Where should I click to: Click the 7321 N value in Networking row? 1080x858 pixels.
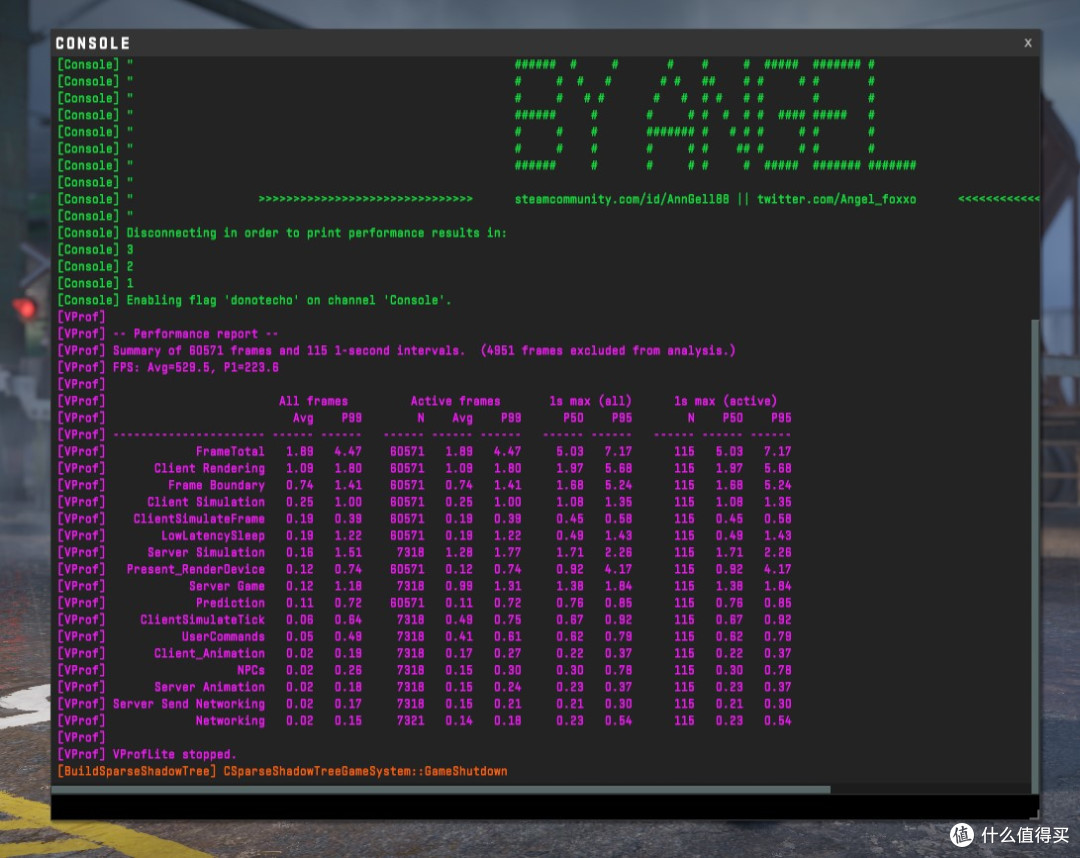(x=411, y=720)
